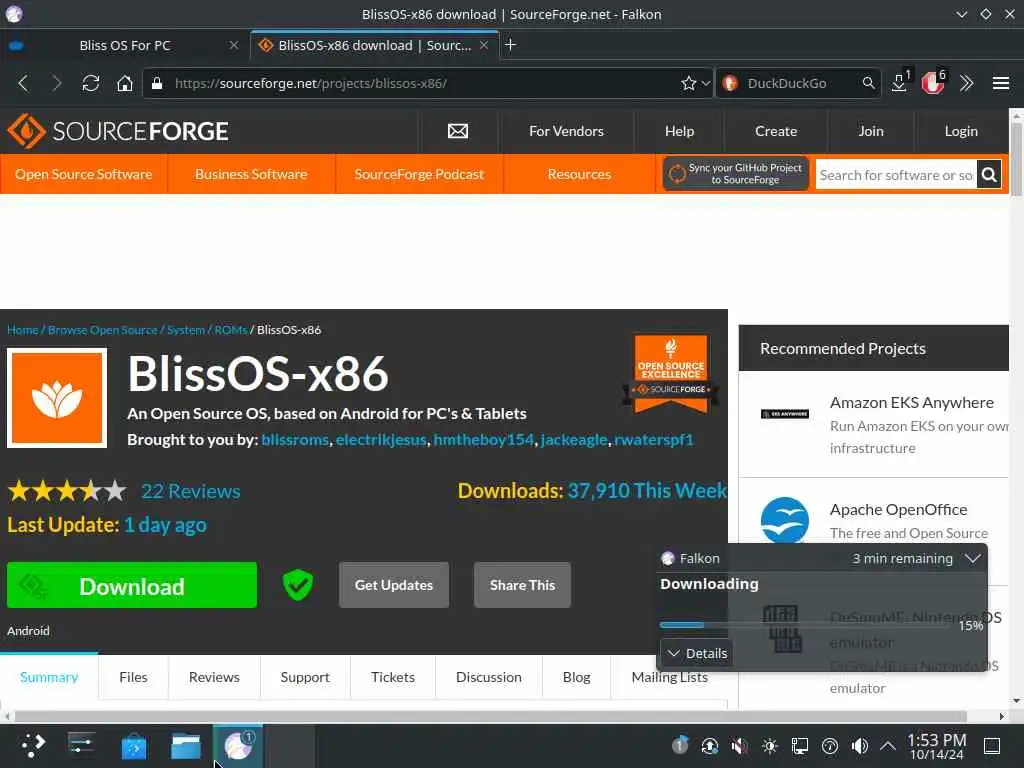Click the download progress bar at 15%

tap(807, 625)
